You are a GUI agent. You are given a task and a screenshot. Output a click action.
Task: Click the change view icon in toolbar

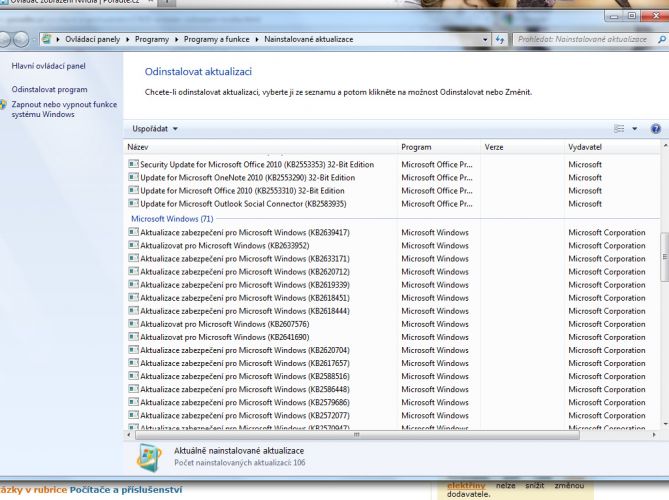pos(619,129)
